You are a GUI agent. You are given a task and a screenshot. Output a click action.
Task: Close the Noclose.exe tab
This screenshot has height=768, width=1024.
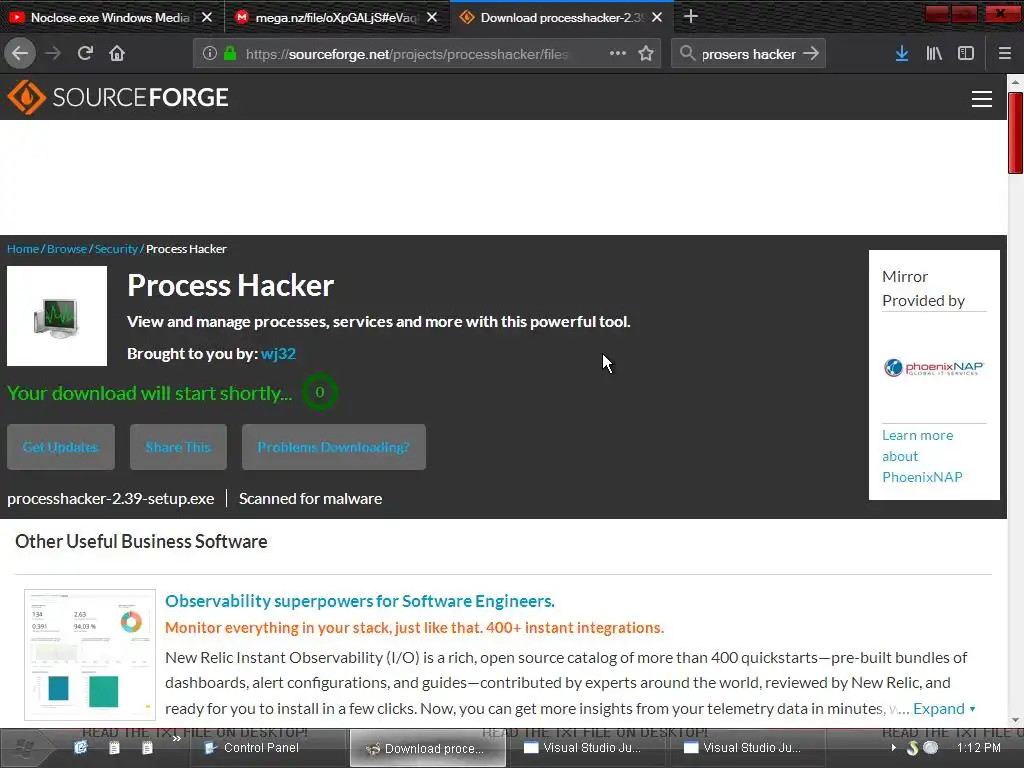point(207,18)
